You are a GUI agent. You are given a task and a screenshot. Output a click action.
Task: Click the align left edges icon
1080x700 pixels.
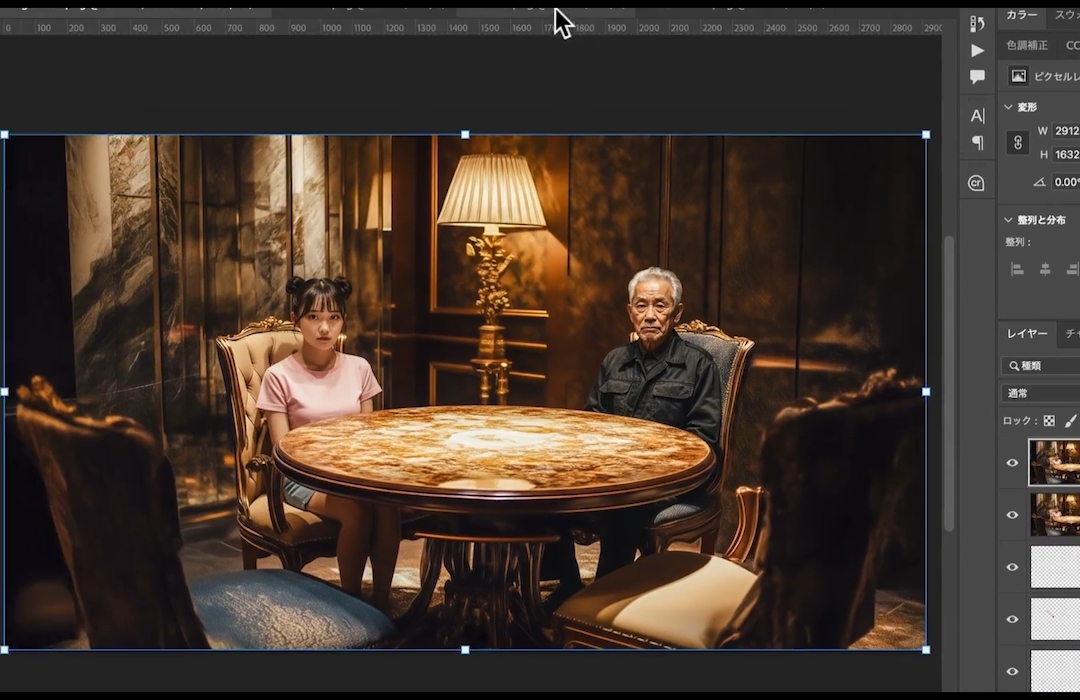coord(1017,269)
